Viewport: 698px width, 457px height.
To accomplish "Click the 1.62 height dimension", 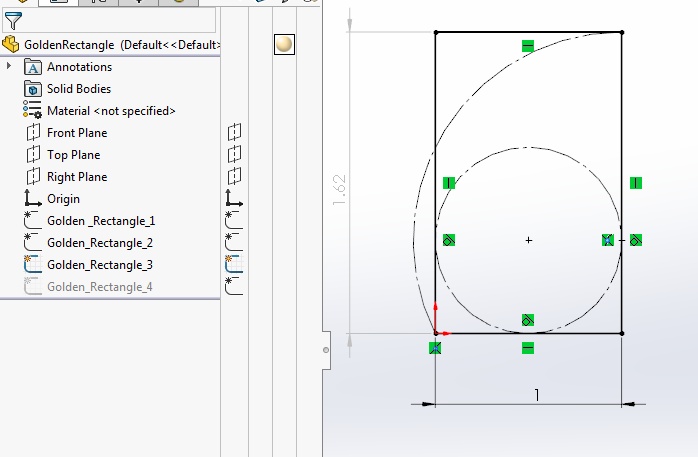I will point(339,190).
